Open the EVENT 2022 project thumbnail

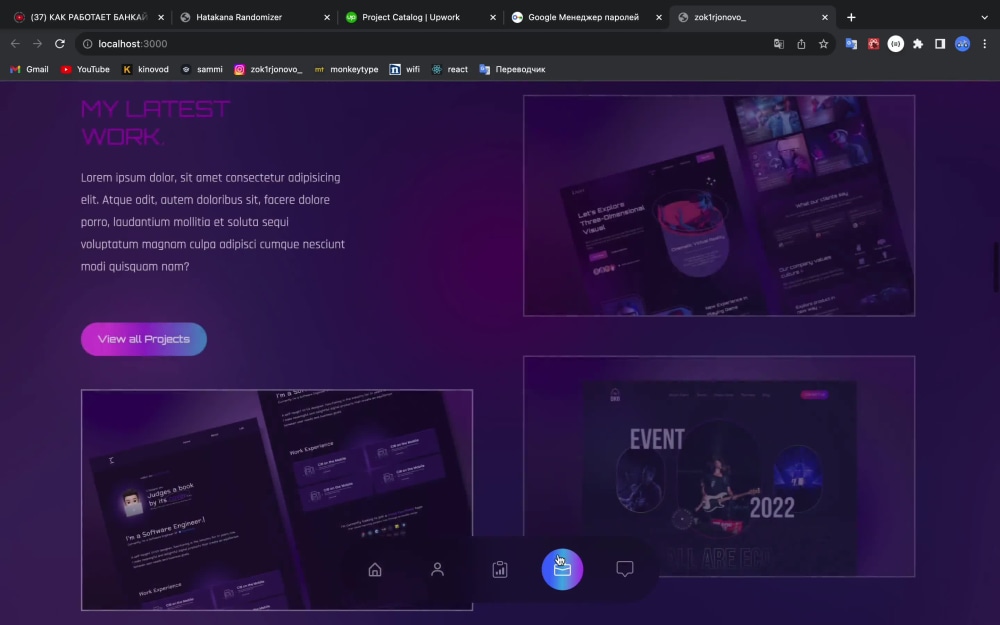(719, 466)
